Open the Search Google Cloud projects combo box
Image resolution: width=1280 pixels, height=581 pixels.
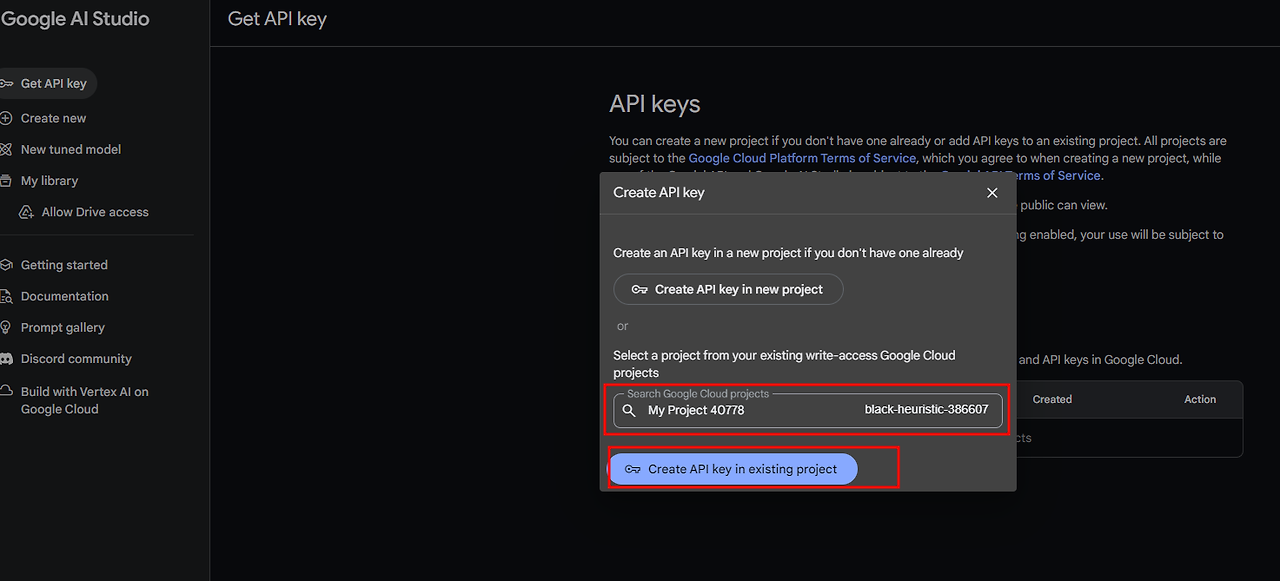[x=808, y=410]
